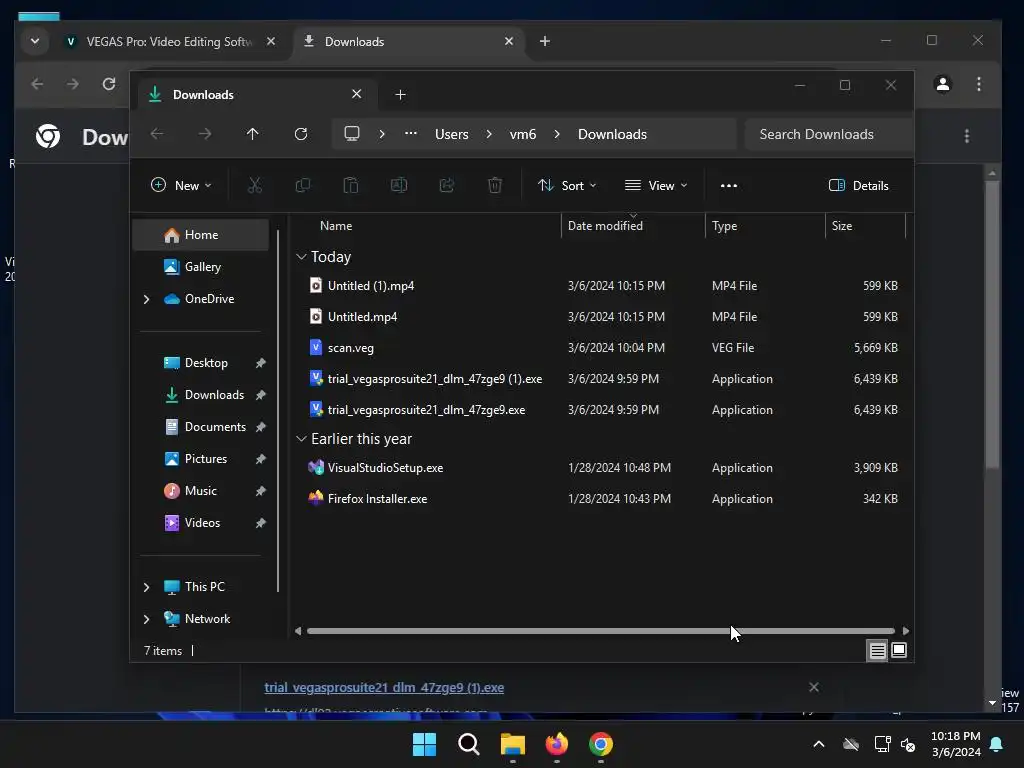Viewport: 1024px width, 768px height.
Task: Click the Delete trash icon
Action: click(x=495, y=185)
